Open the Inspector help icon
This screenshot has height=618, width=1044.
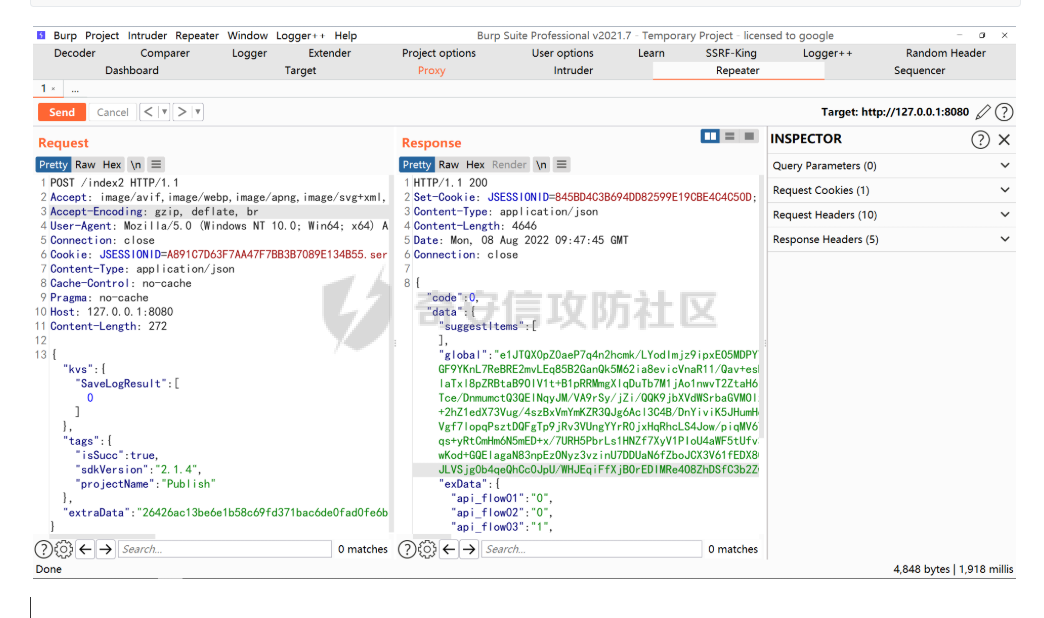click(980, 139)
